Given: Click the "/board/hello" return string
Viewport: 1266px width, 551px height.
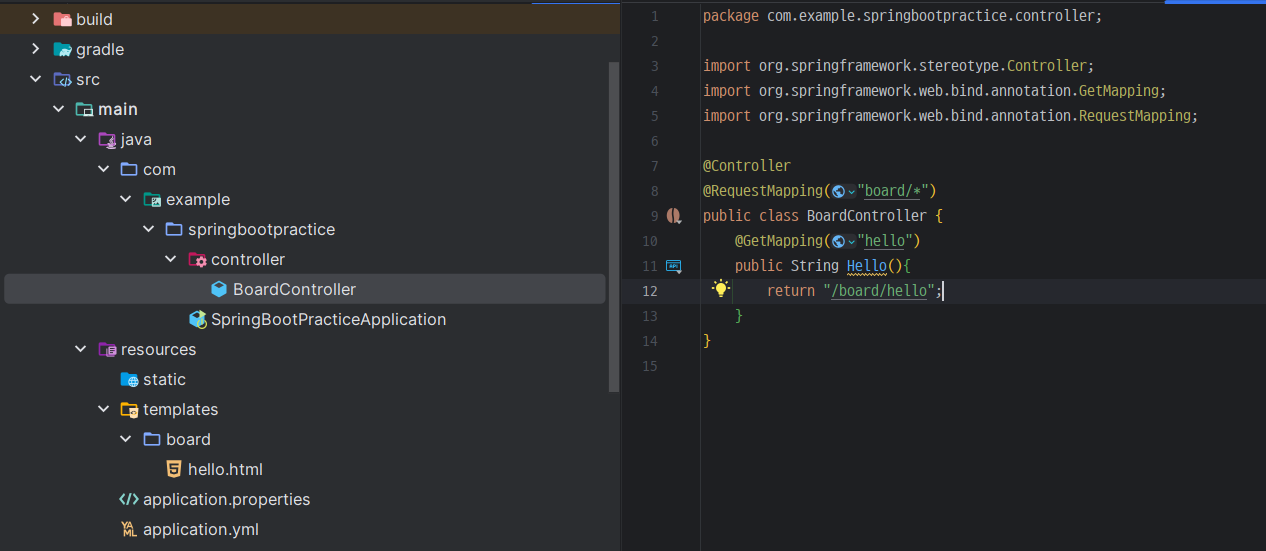Looking at the screenshot, I should [x=879, y=291].
